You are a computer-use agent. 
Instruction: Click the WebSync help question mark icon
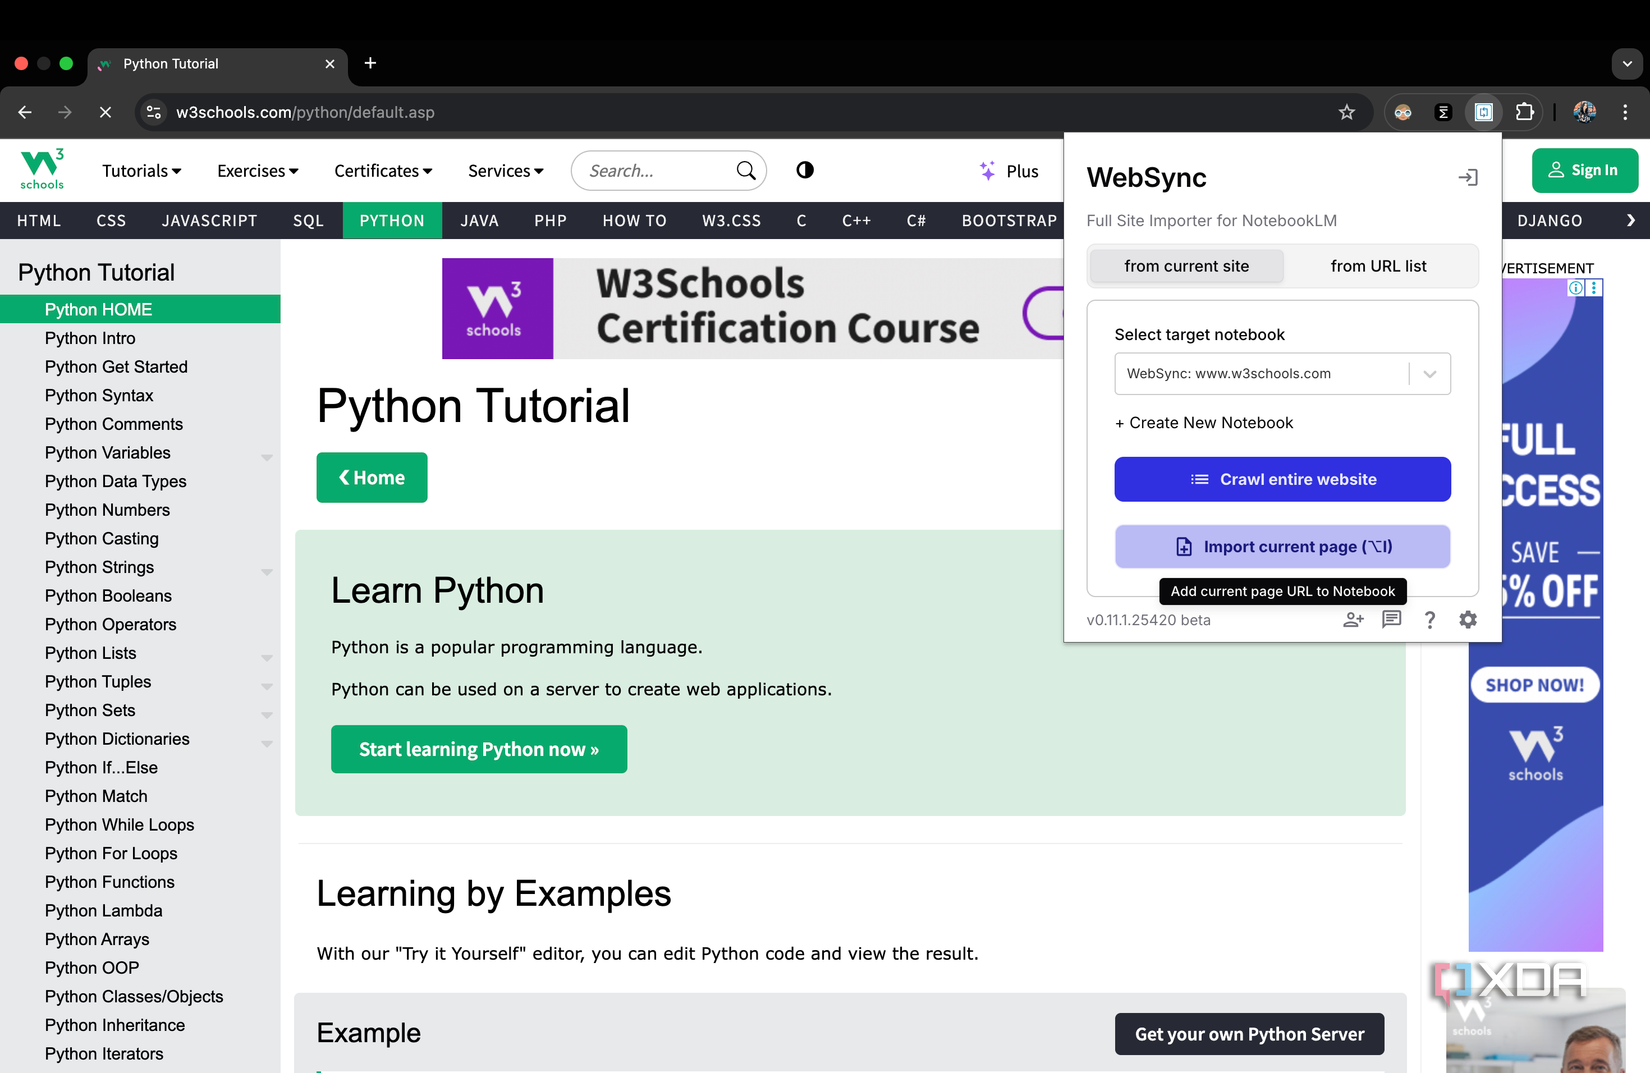click(x=1429, y=620)
